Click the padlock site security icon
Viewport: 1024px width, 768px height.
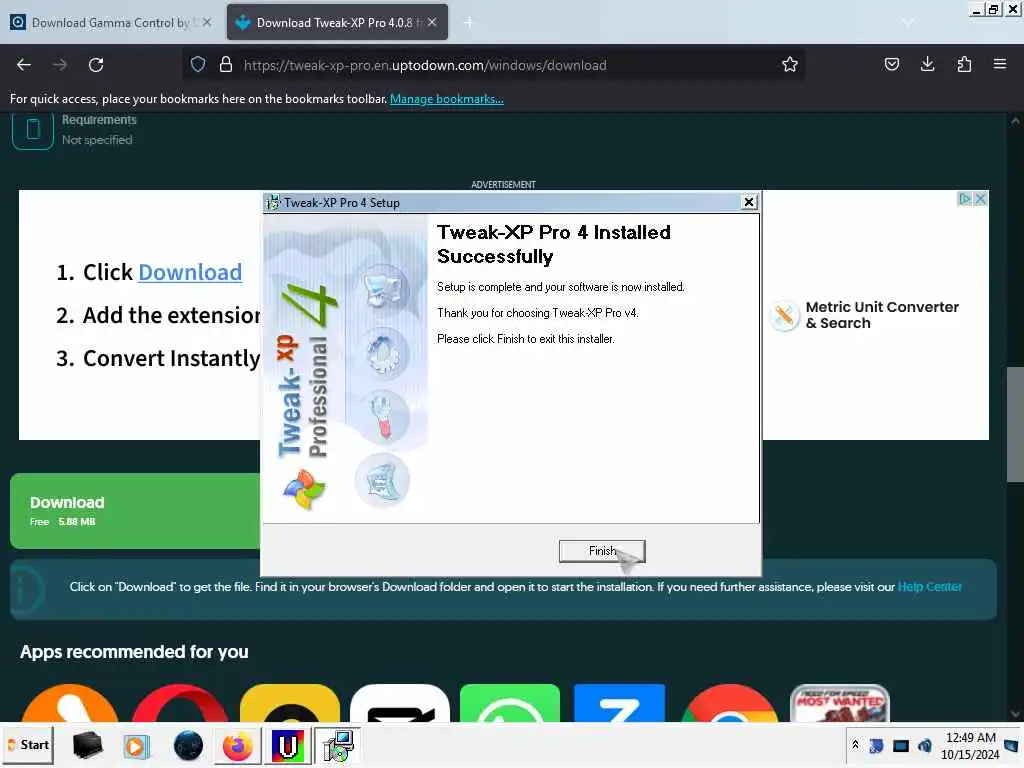point(226,64)
